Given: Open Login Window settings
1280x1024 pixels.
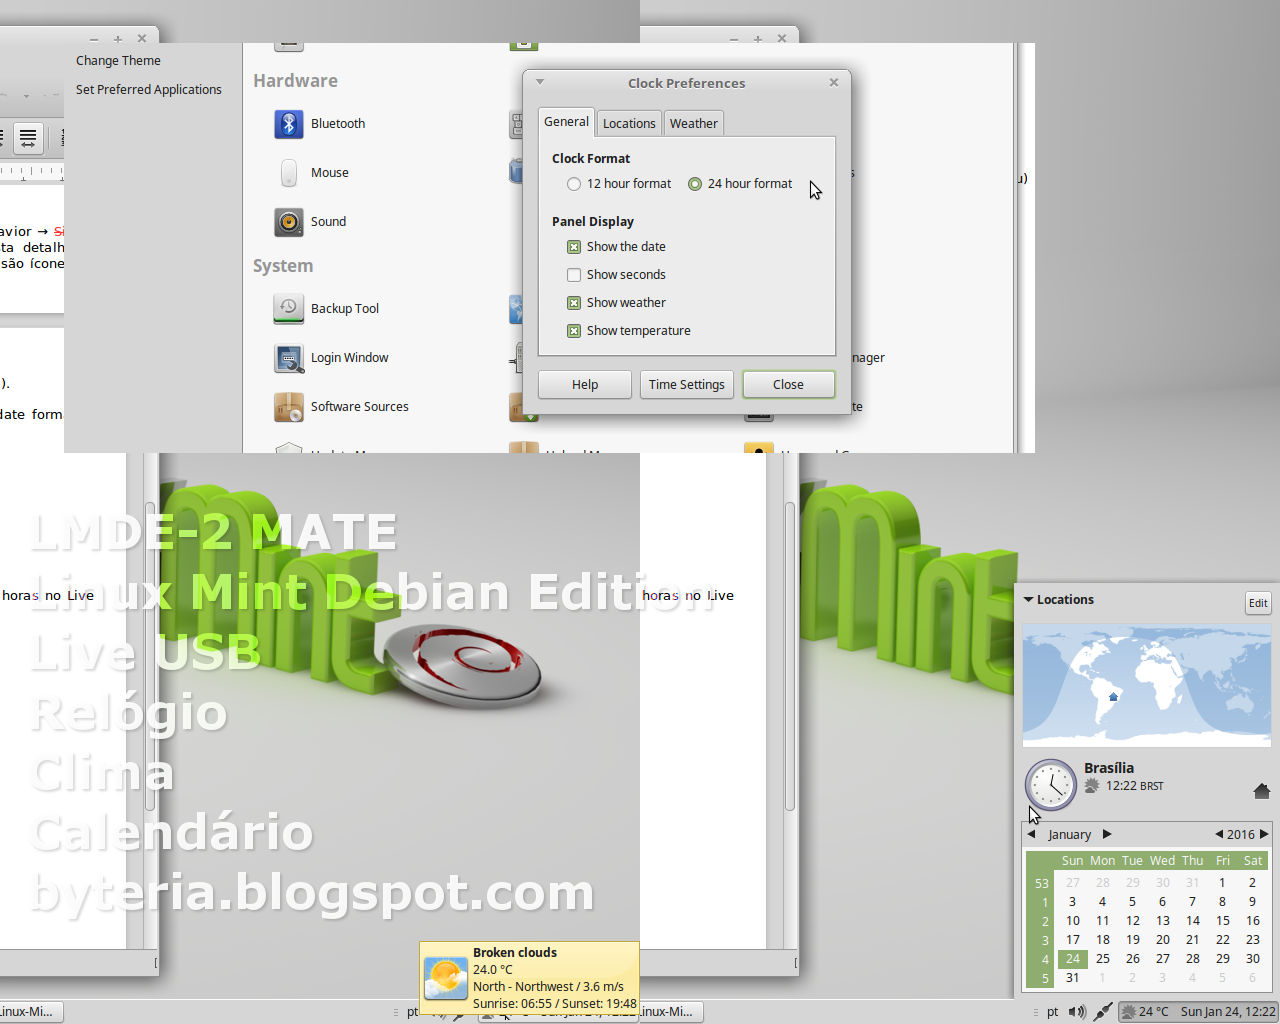Looking at the screenshot, I should click(288, 357).
